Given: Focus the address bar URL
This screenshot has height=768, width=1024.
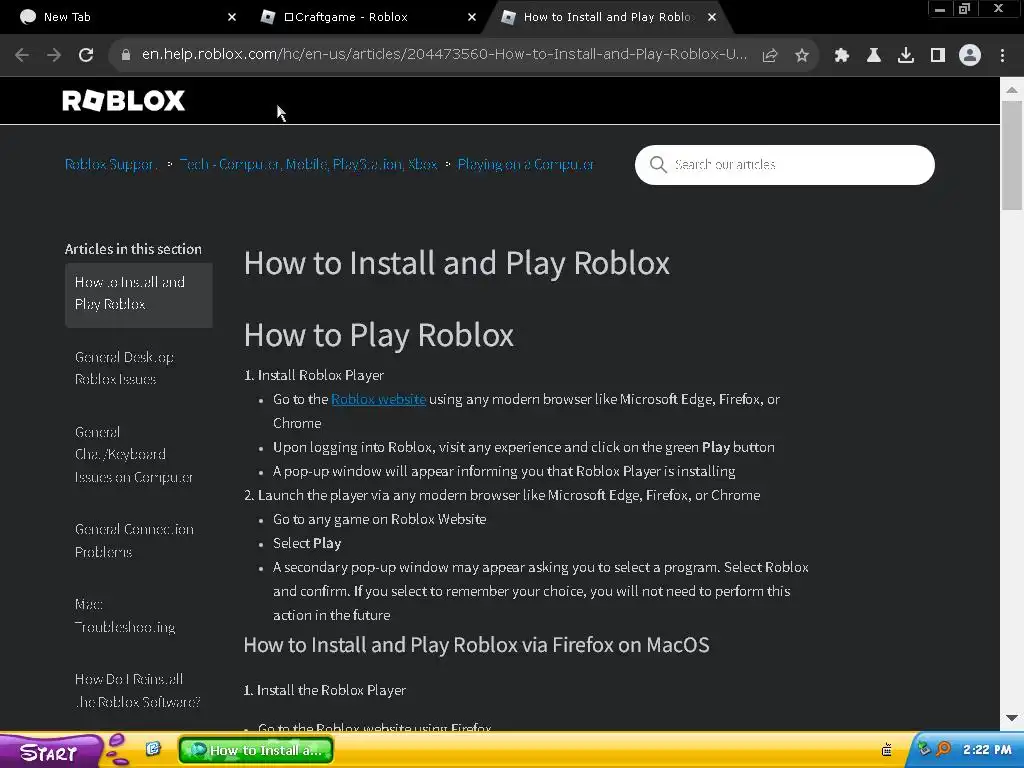Looking at the screenshot, I should click(444, 55).
